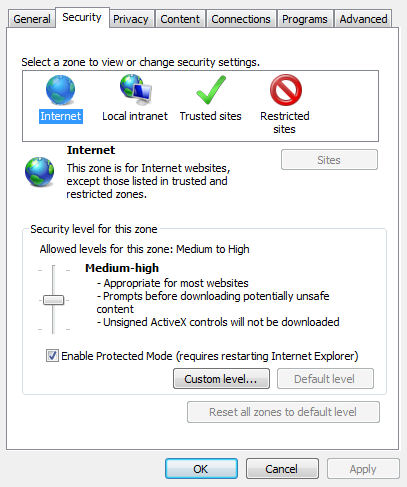Click the Apply button
This screenshot has height=487, width=407.
click(x=363, y=469)
